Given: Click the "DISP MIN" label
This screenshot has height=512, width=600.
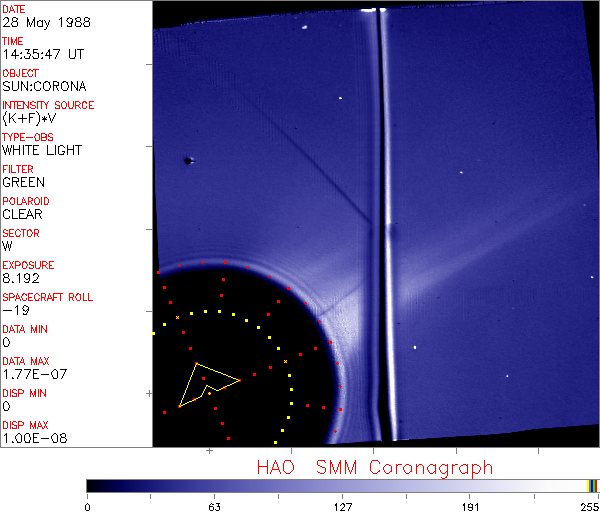Looking at the screenshot, I should point(24,393).
